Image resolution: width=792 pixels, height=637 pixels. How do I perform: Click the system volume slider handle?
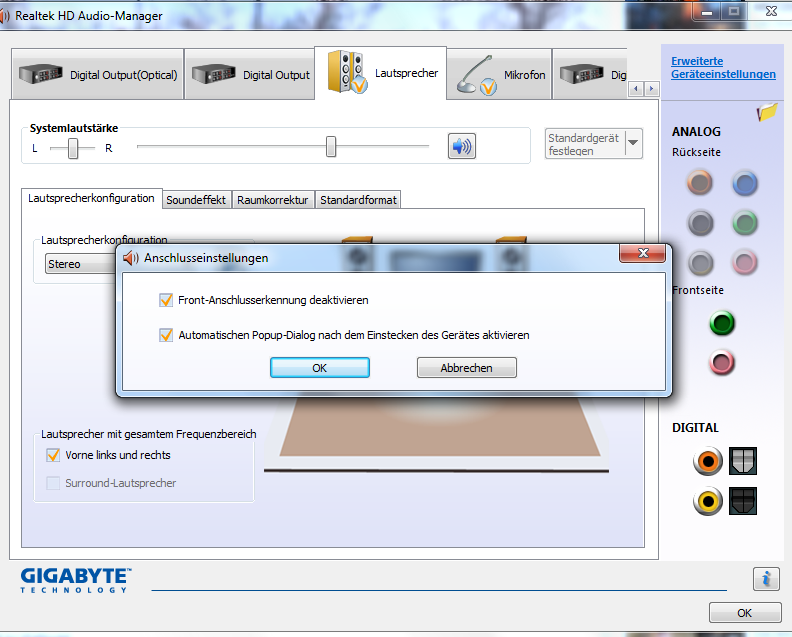pyautogui.click(x=331, y=146)
